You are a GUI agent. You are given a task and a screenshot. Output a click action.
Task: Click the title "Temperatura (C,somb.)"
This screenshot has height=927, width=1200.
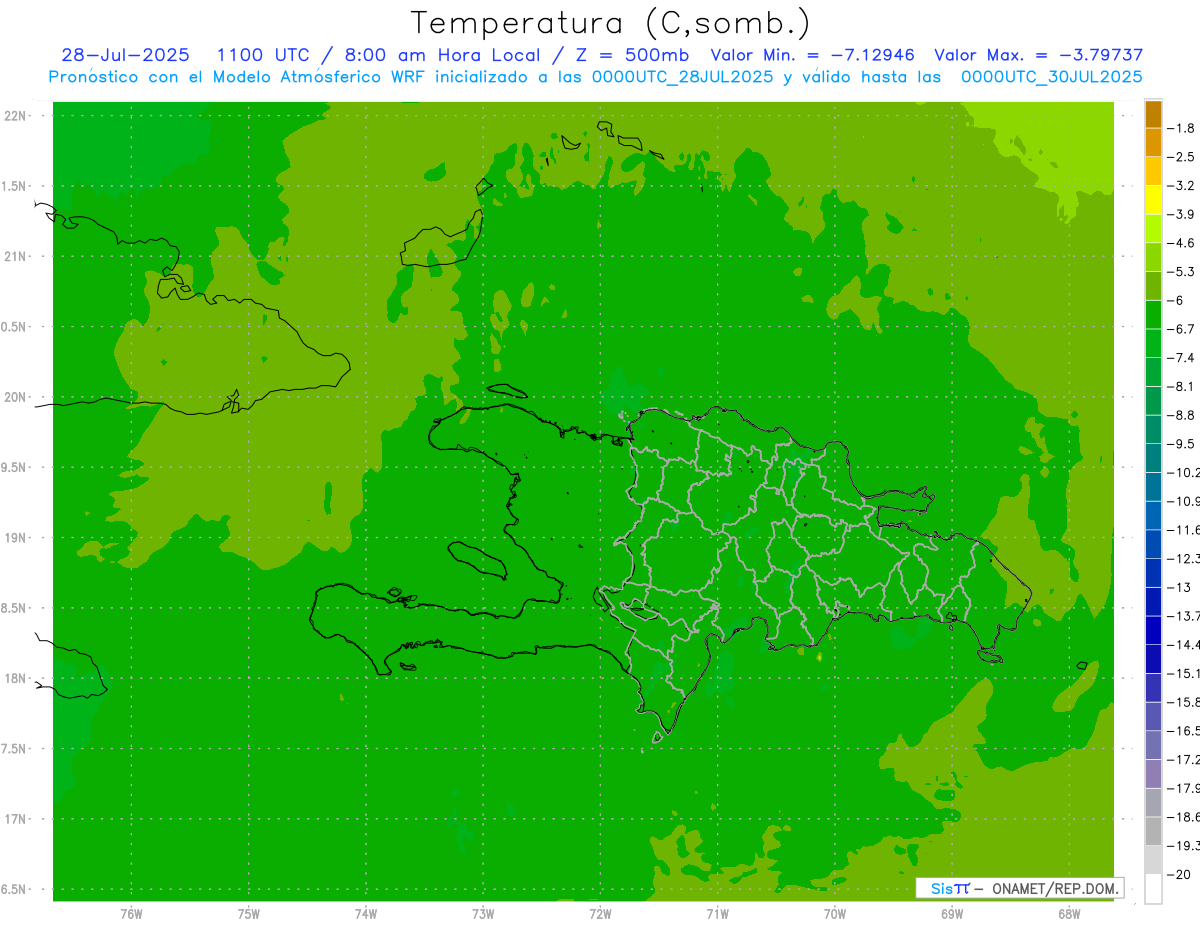611,23
